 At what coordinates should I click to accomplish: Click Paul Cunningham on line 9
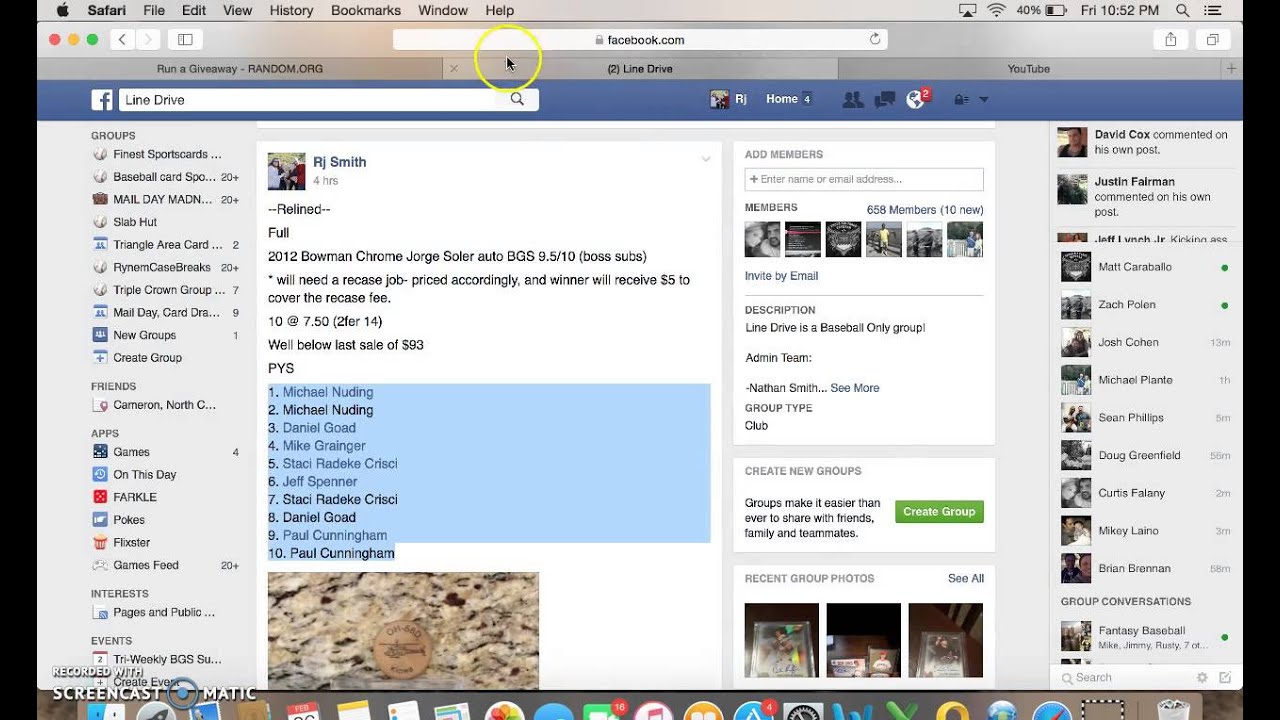[335, 535]
